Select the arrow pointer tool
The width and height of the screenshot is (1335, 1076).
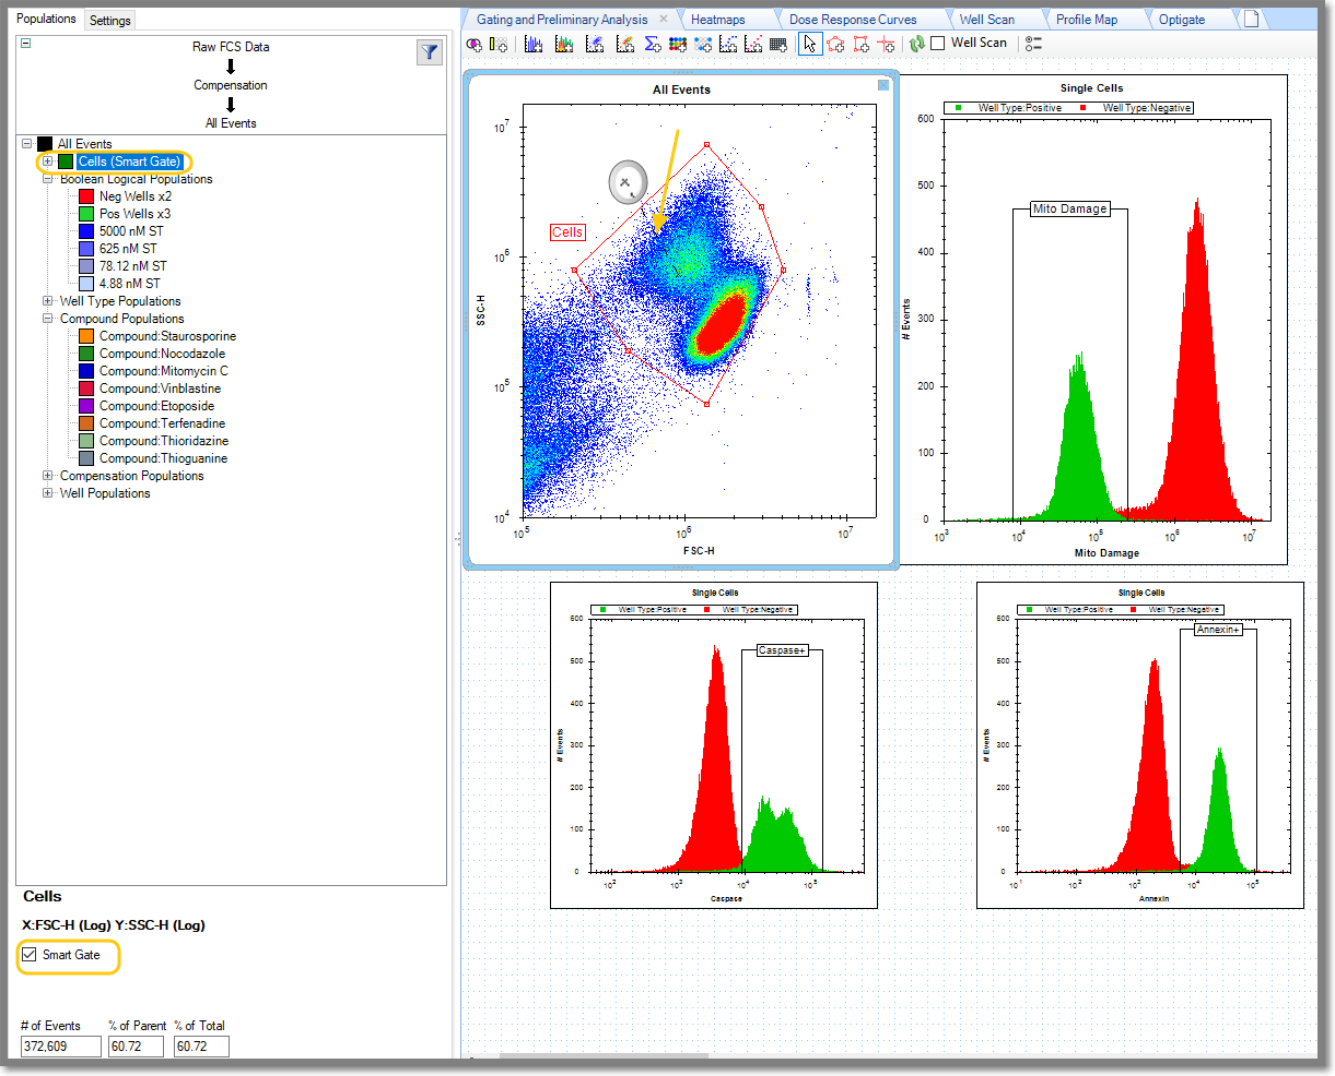coord(810,44)
